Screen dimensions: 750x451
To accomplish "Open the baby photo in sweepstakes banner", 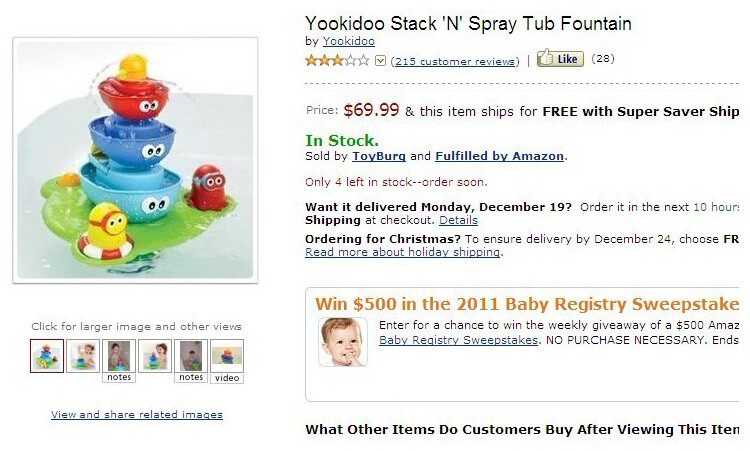I will pos(343,341).
